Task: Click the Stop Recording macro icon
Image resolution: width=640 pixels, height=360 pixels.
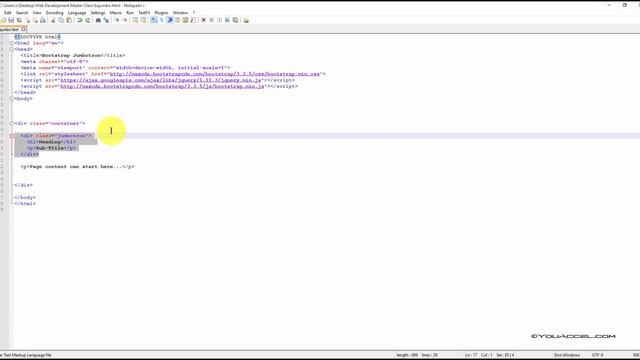Action: [x=212, y=20]
